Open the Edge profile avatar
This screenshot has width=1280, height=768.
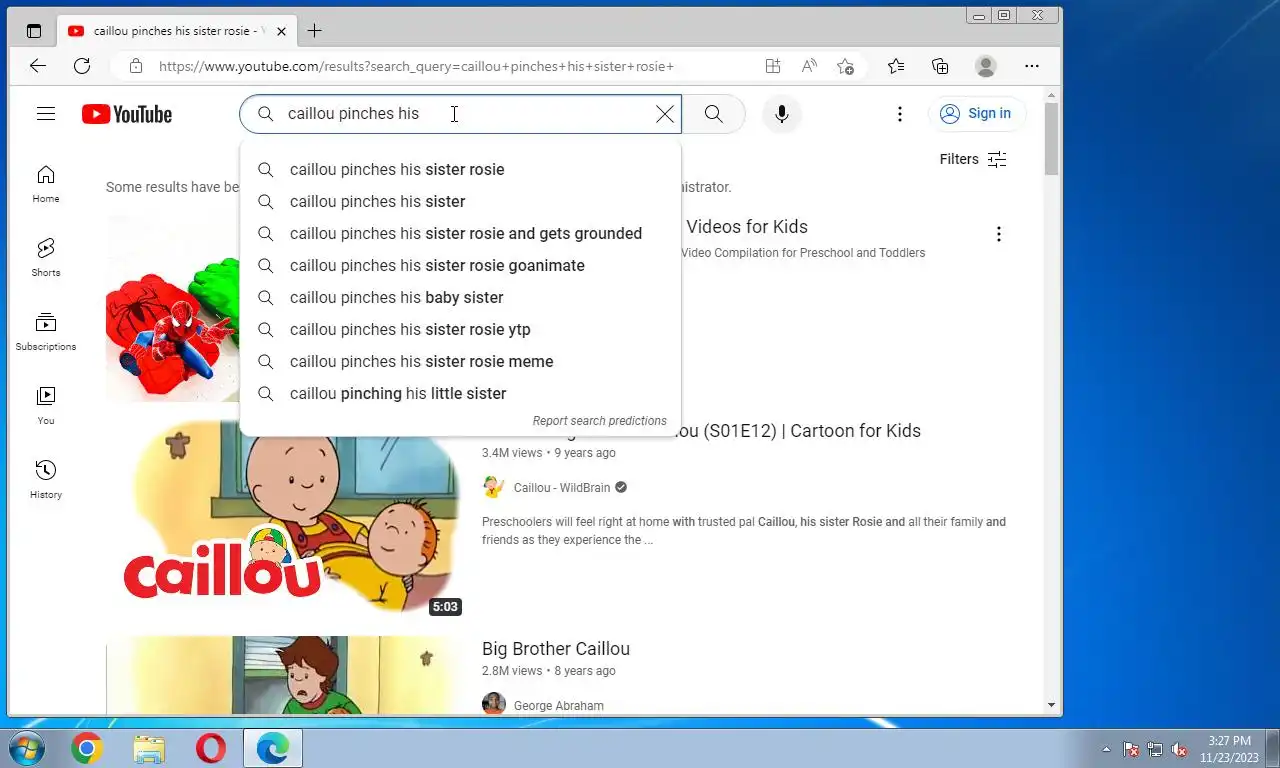pyautogui.click(x=986, y=66)
